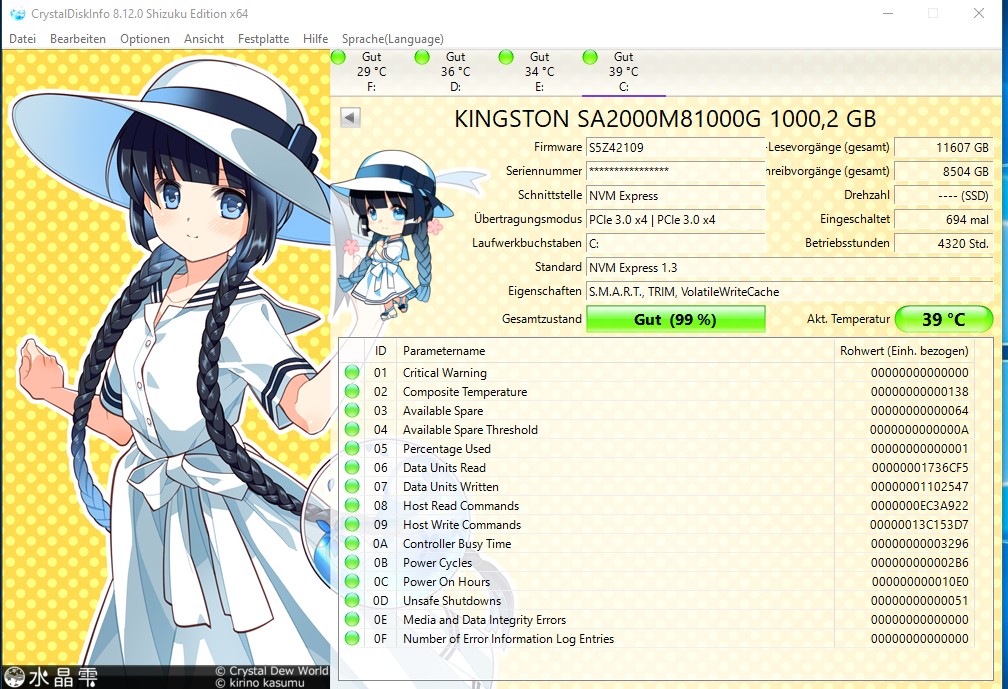Screen dimensions: 1008x689
Task: Click the kirino kasumu credit text
Action: click(x=260, y=683)
